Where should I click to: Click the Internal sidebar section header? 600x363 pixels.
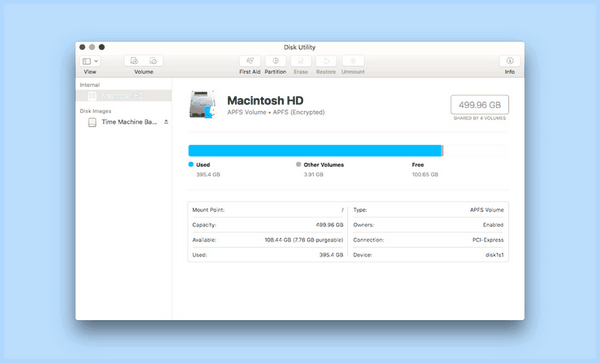[90, 85]
